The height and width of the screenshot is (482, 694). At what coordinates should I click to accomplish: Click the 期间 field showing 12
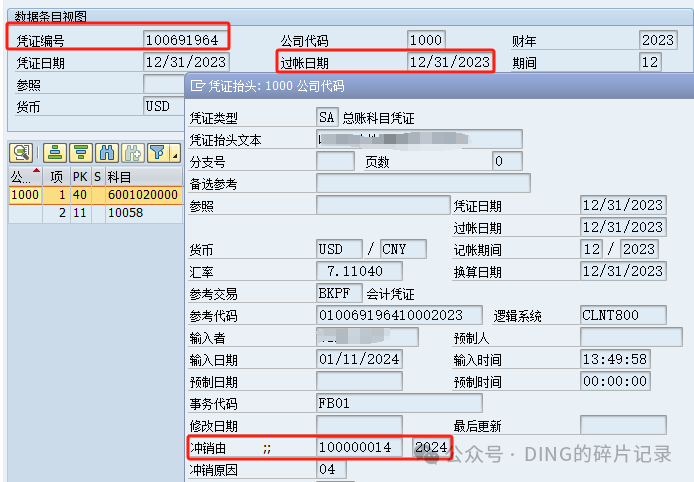[650, 62]
